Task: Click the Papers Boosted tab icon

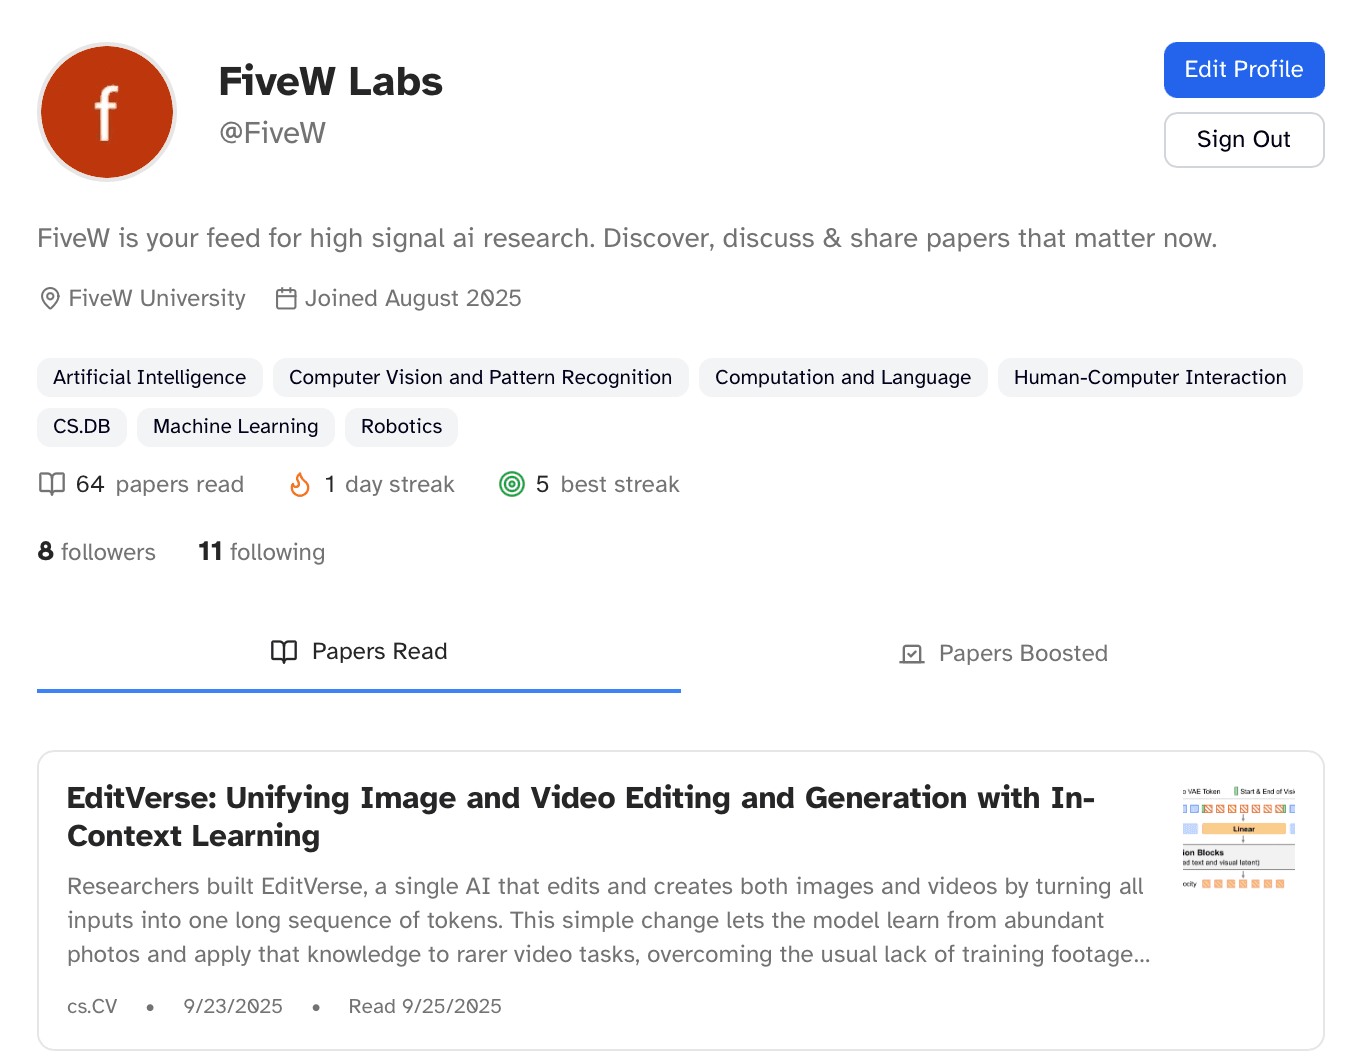Action: 912,654
